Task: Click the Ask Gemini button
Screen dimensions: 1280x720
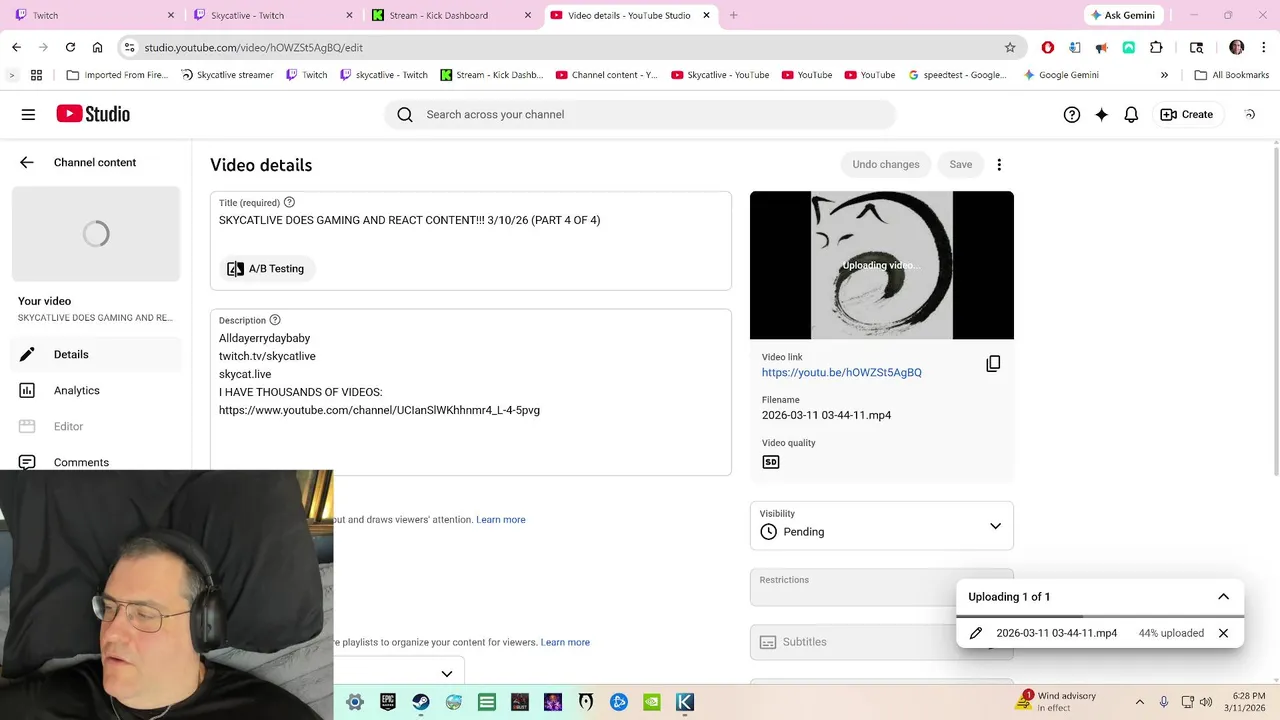Action: (x=1125, y=15)
